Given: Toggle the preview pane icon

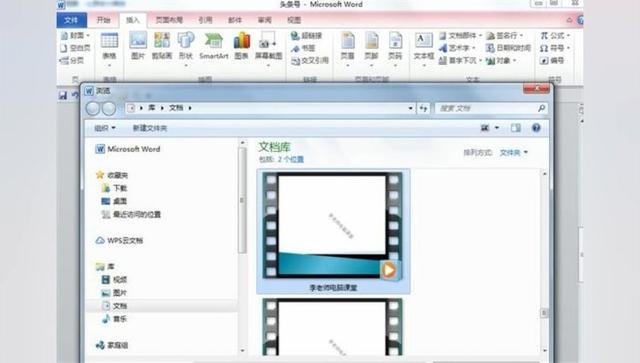Looking at the screenshot, I should click(x=516, y=128).
